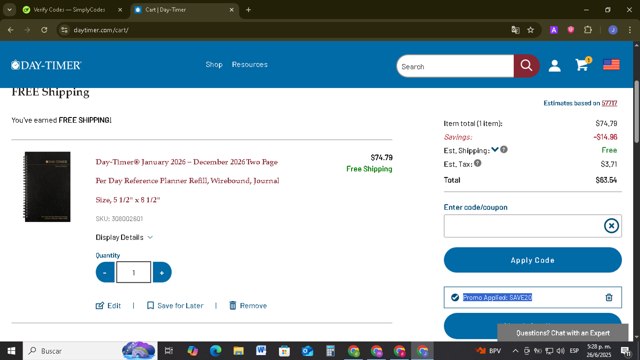Image resolution: width=640 pixels, height=360 pixels.
Task: Open Questions? Chat with an Expert
Action: [x=562, y=333]
